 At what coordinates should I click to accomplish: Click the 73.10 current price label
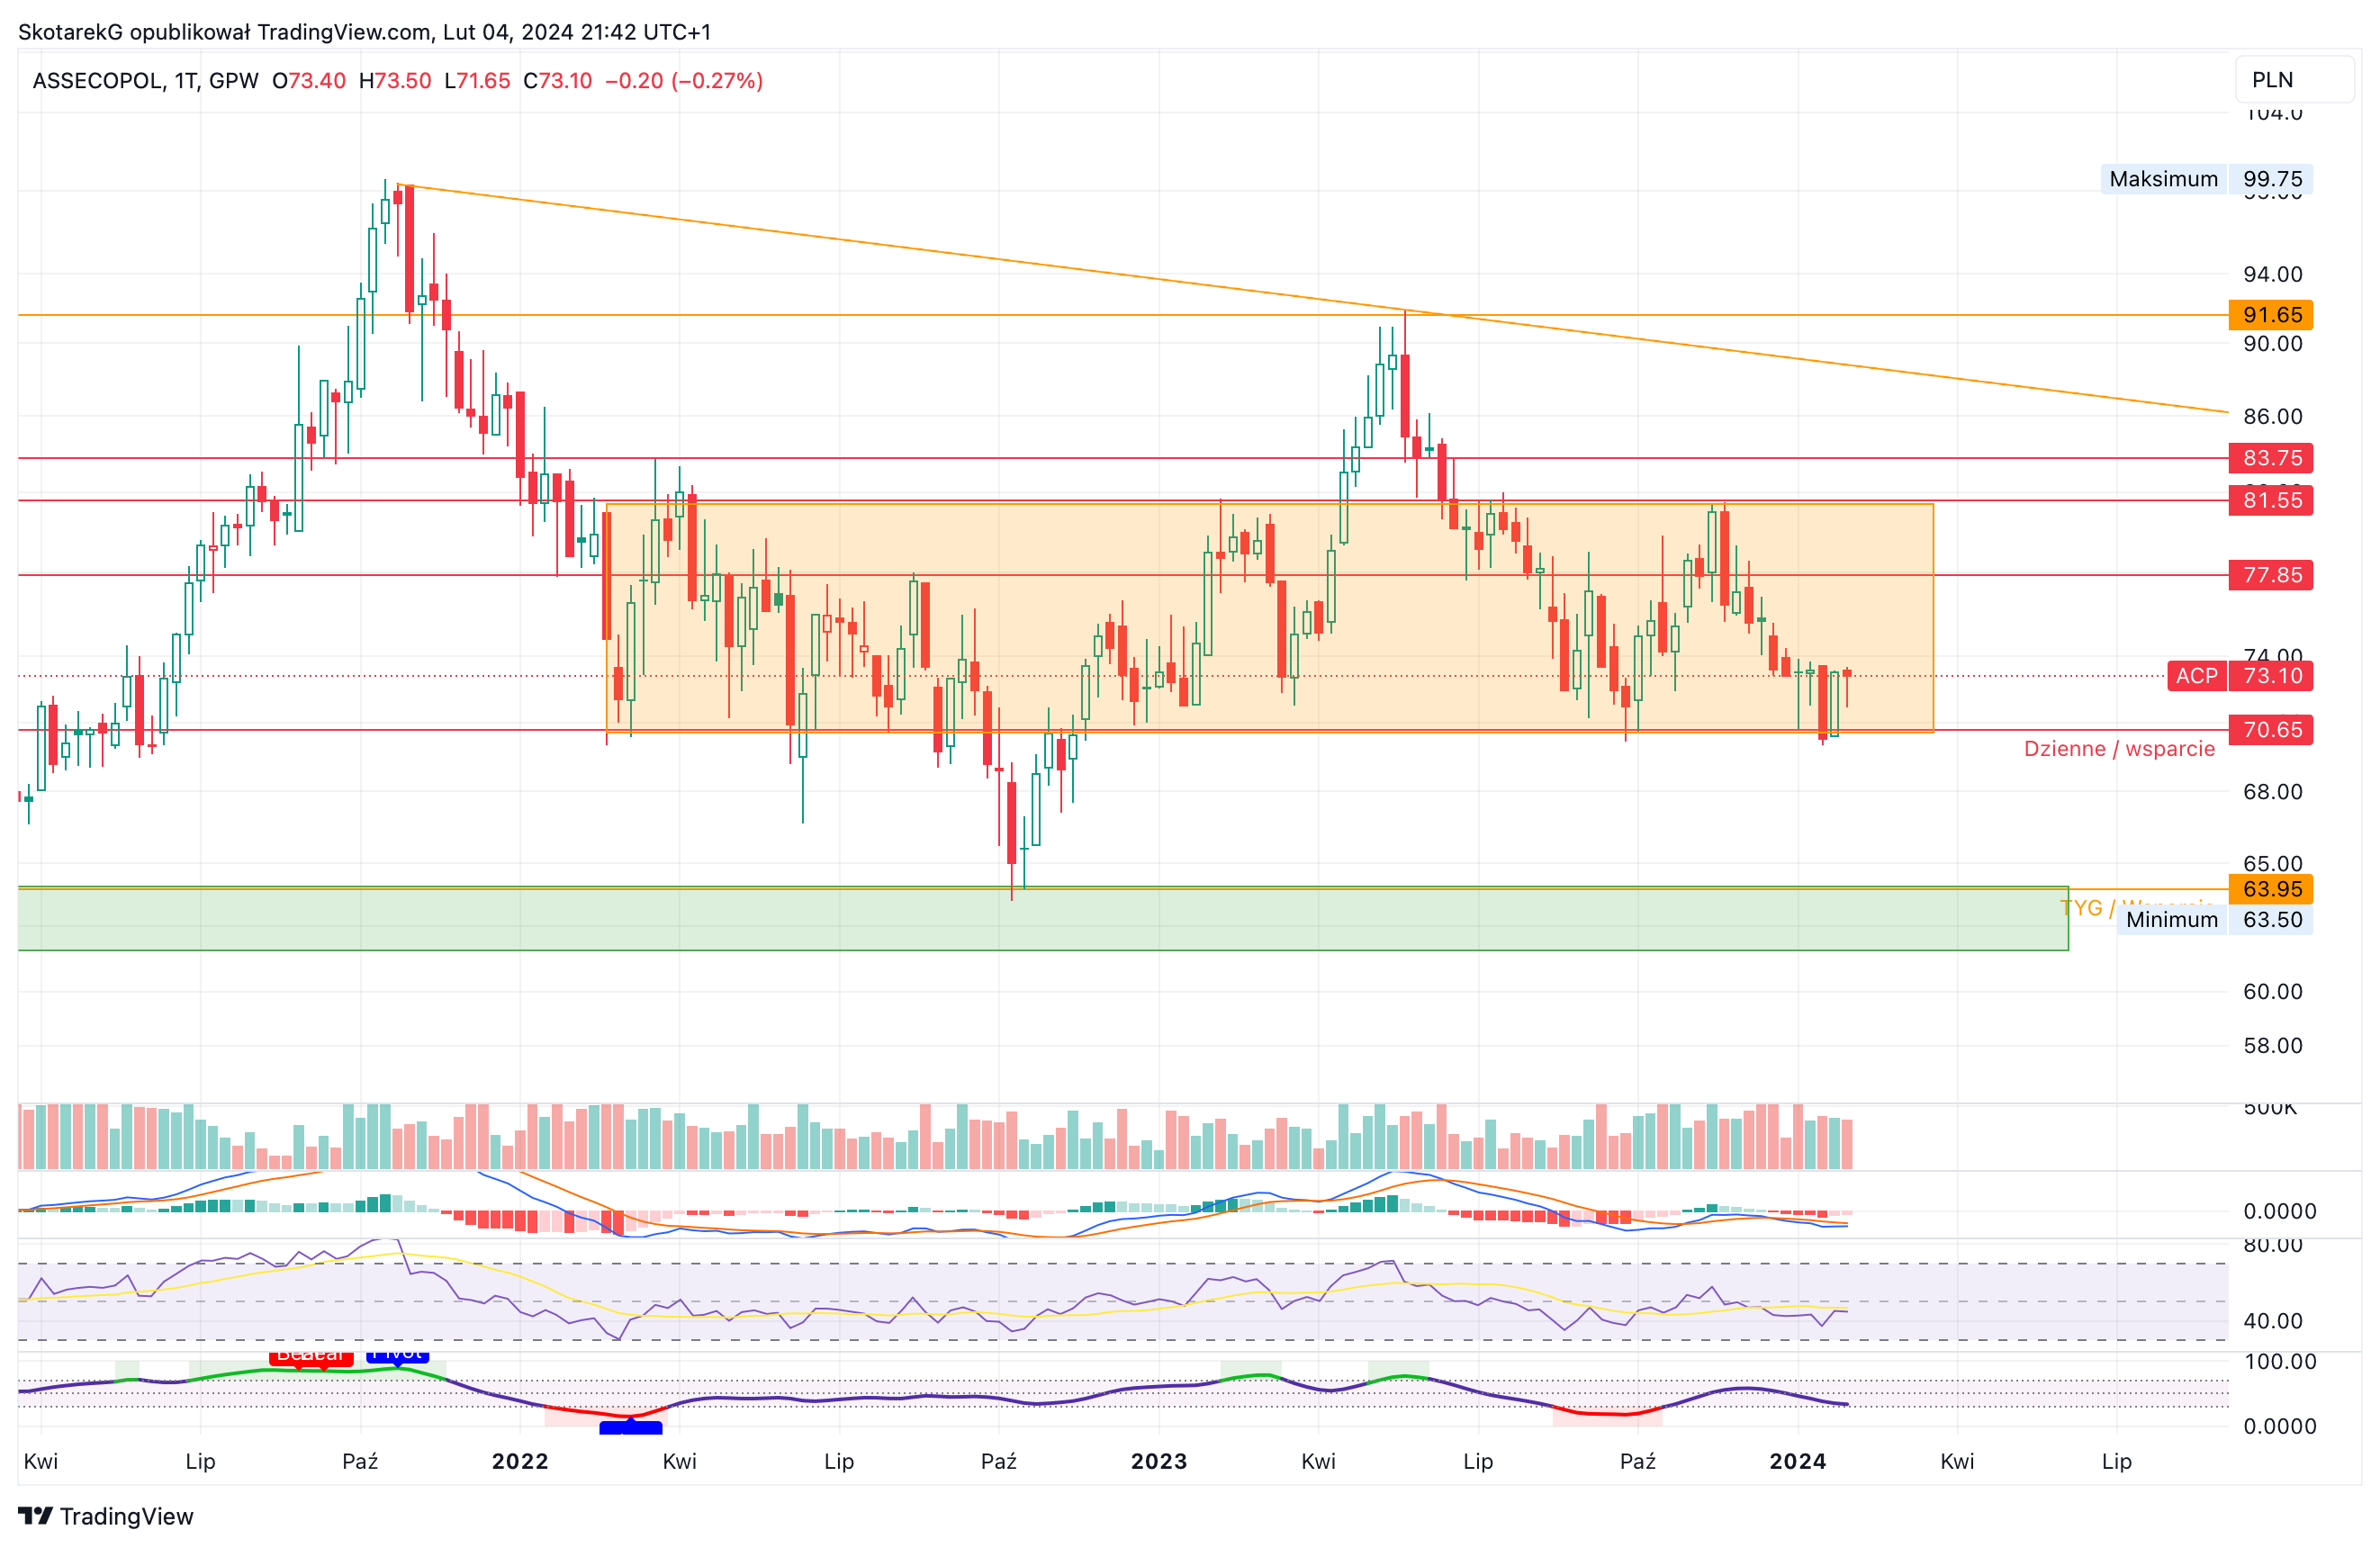coord(2271,676)
